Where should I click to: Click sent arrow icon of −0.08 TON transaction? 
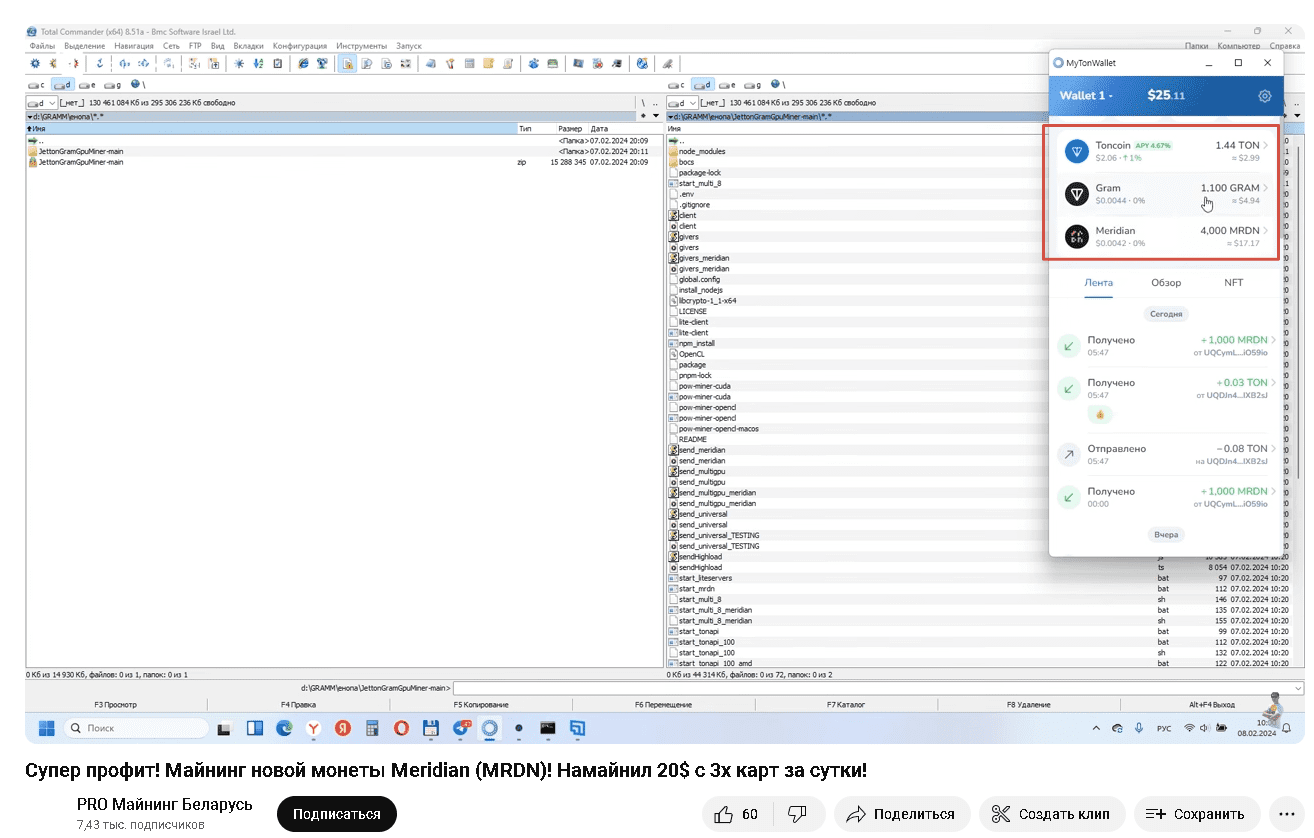(1069, 454)
